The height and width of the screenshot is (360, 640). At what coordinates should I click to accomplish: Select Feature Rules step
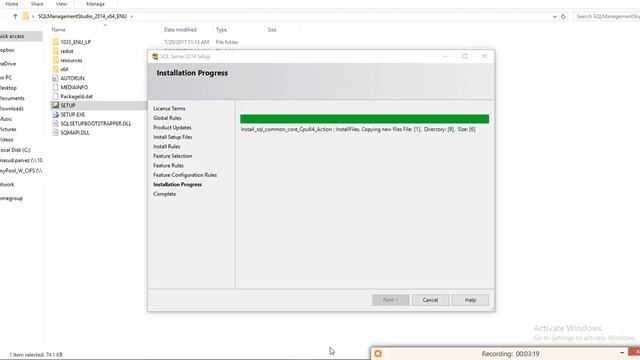(x=168, y=165)
